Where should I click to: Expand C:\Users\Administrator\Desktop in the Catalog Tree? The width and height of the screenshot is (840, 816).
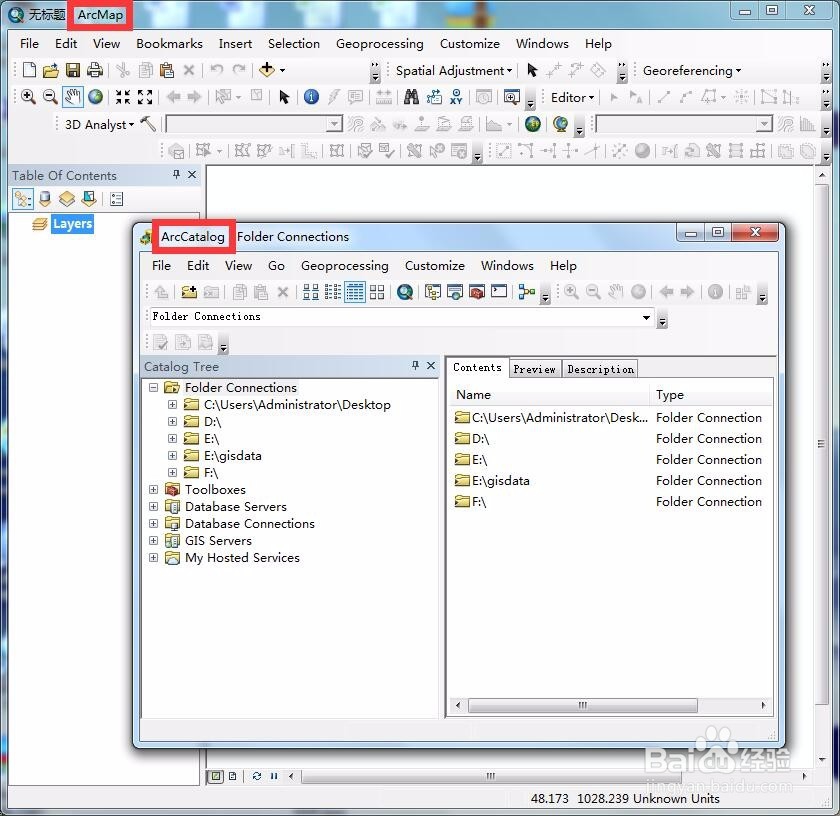[172, 405]
